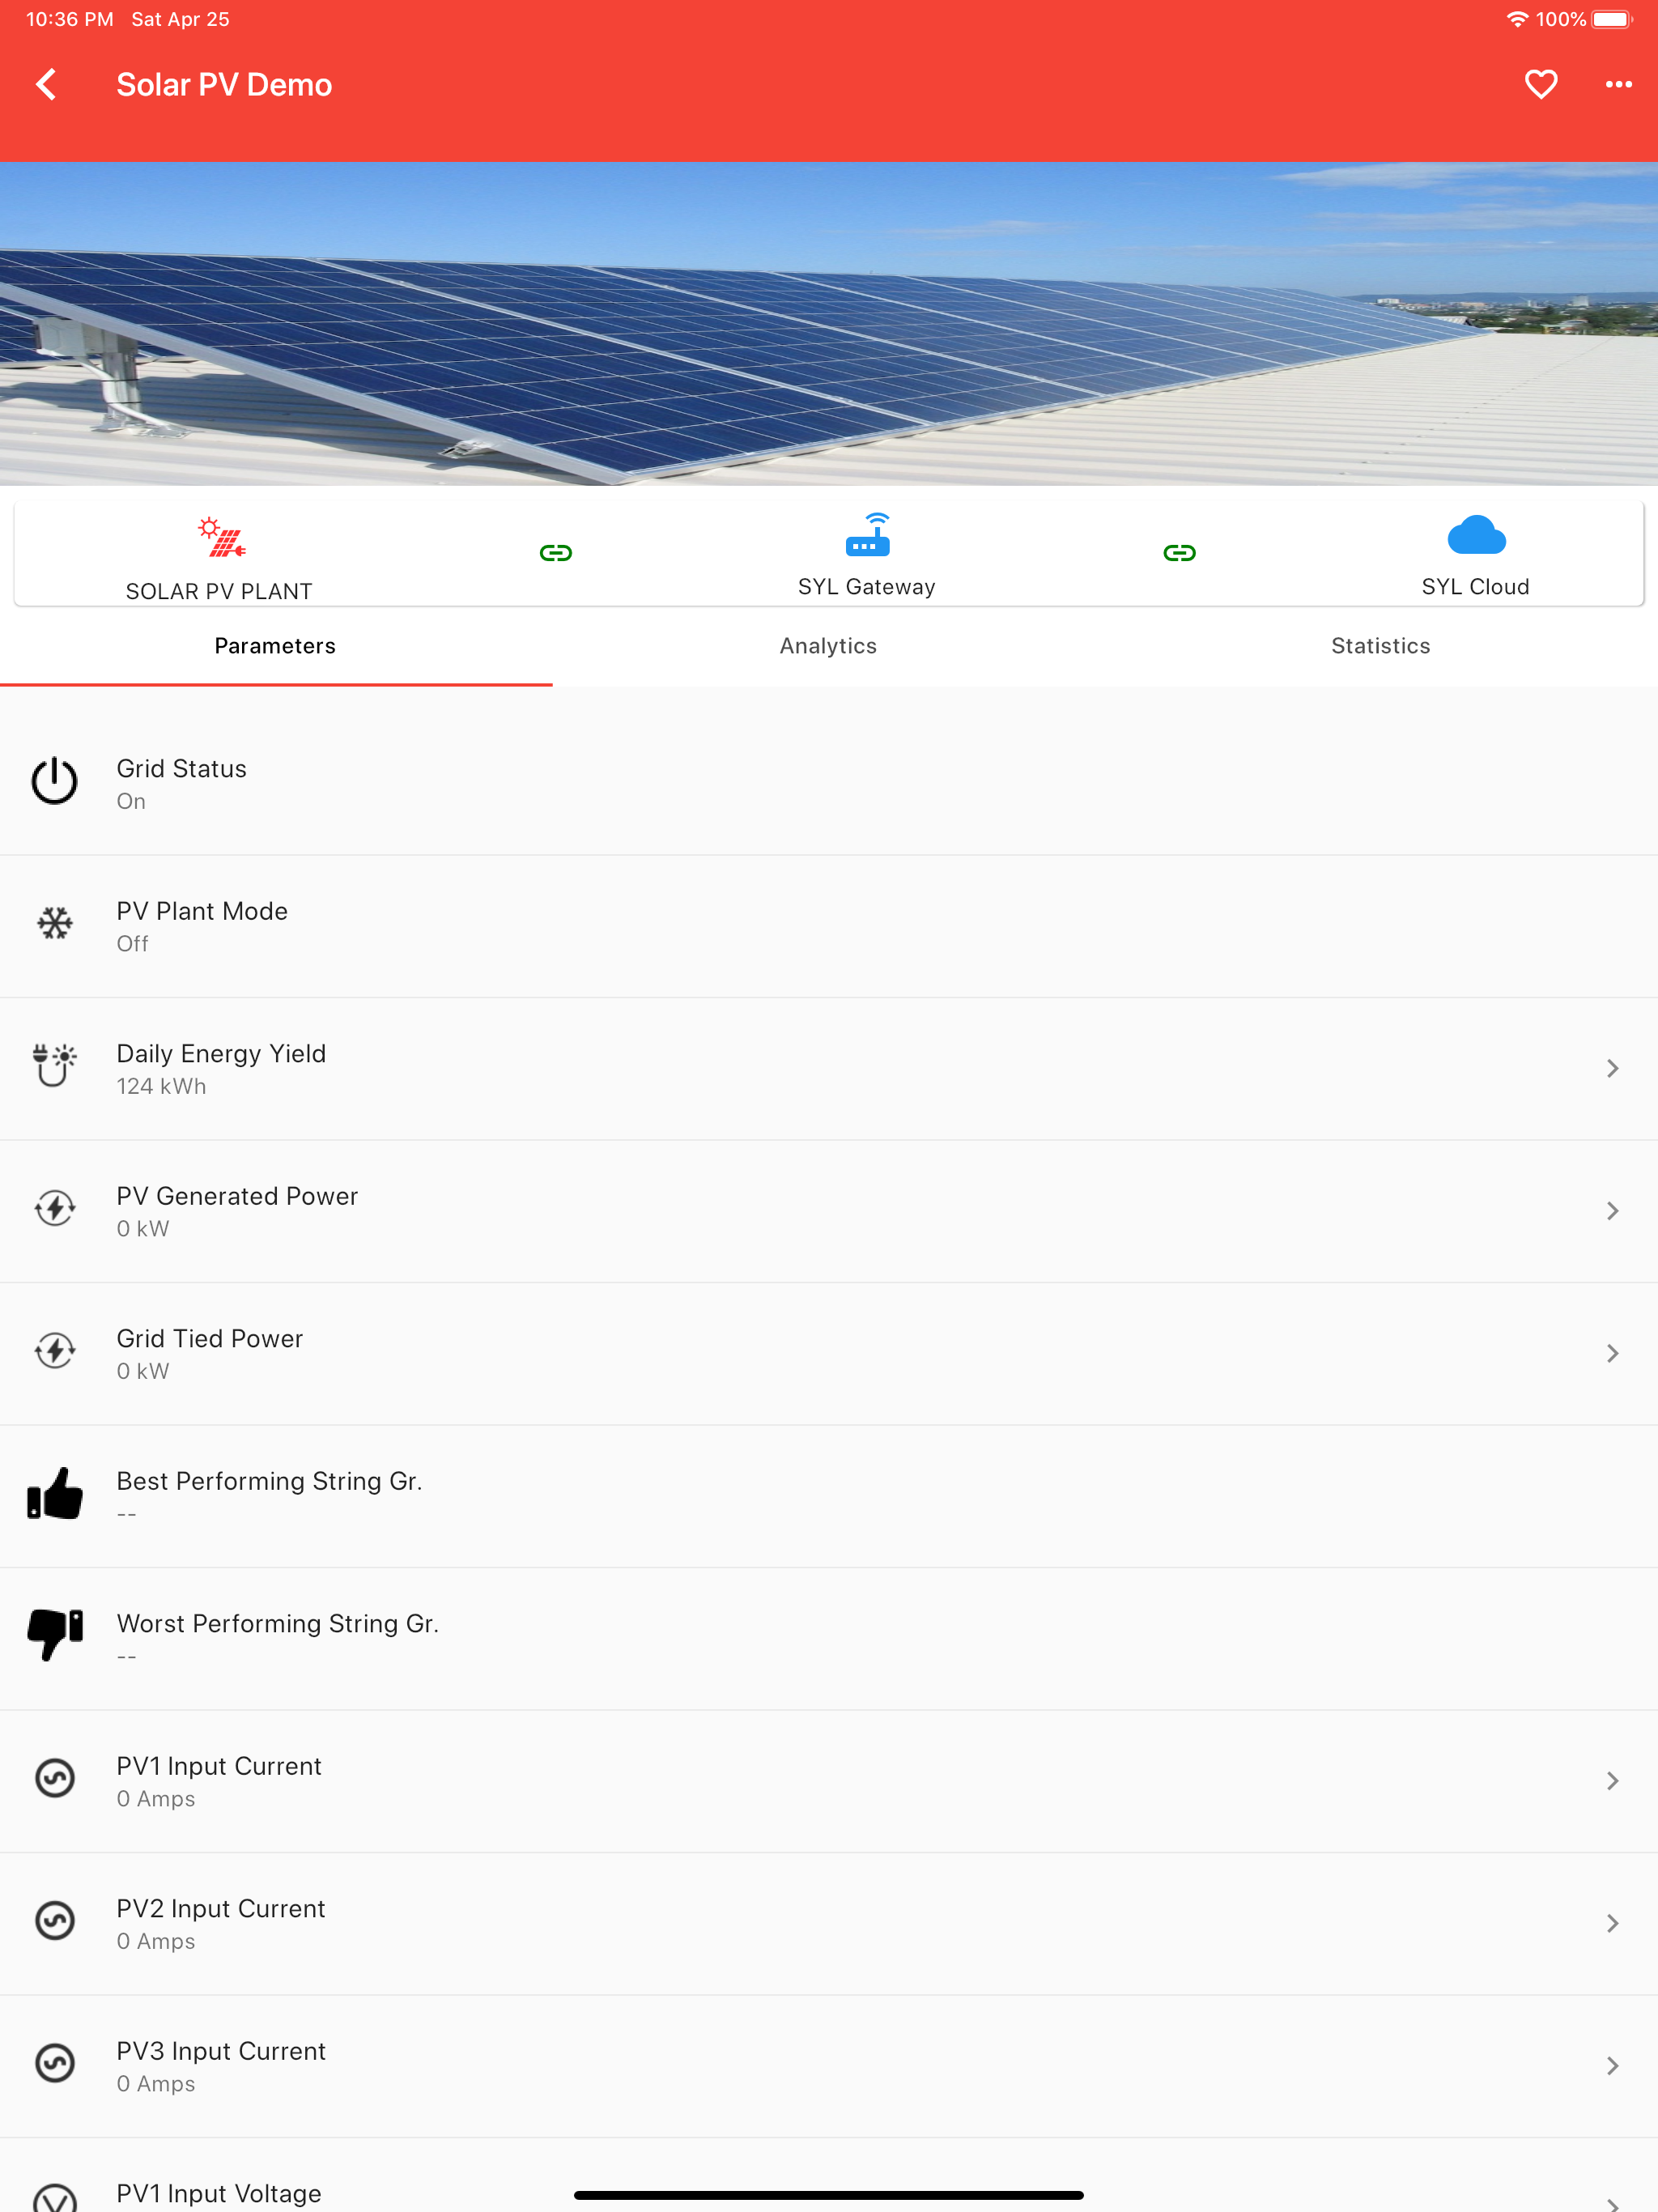Image resolution: width=1658 pixels, height=2212 pixels.
Task: Tap the PV1 Input Voltage label
Action: pos(219,2193)
